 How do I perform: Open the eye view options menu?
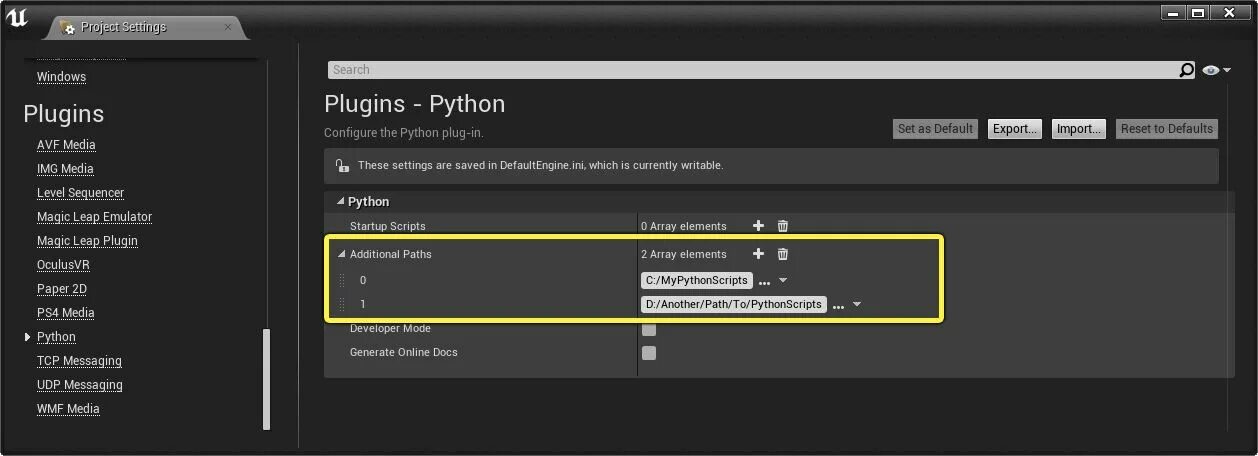[x=1216, y=70]
